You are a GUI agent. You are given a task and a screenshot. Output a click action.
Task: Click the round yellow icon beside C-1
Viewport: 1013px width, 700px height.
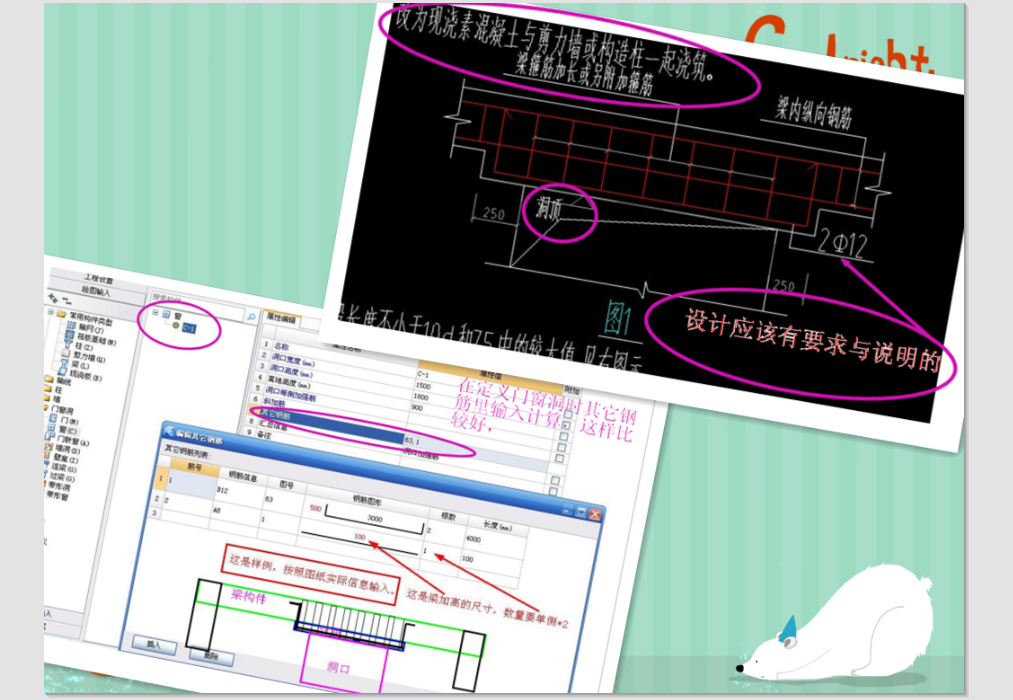coord(176,325)
